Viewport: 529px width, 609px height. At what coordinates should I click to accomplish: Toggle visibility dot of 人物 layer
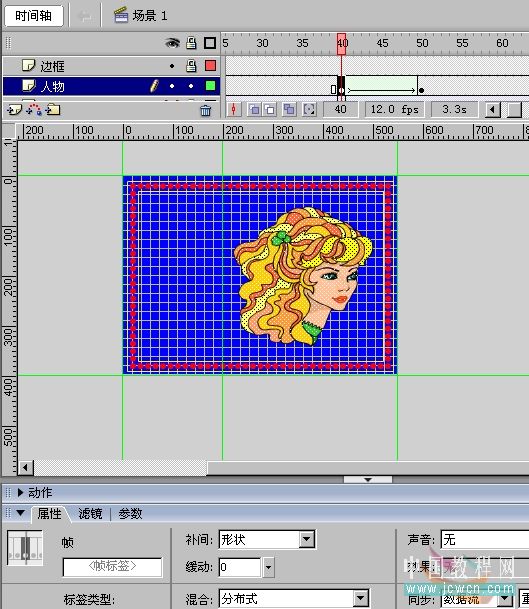tap(172, 86)
